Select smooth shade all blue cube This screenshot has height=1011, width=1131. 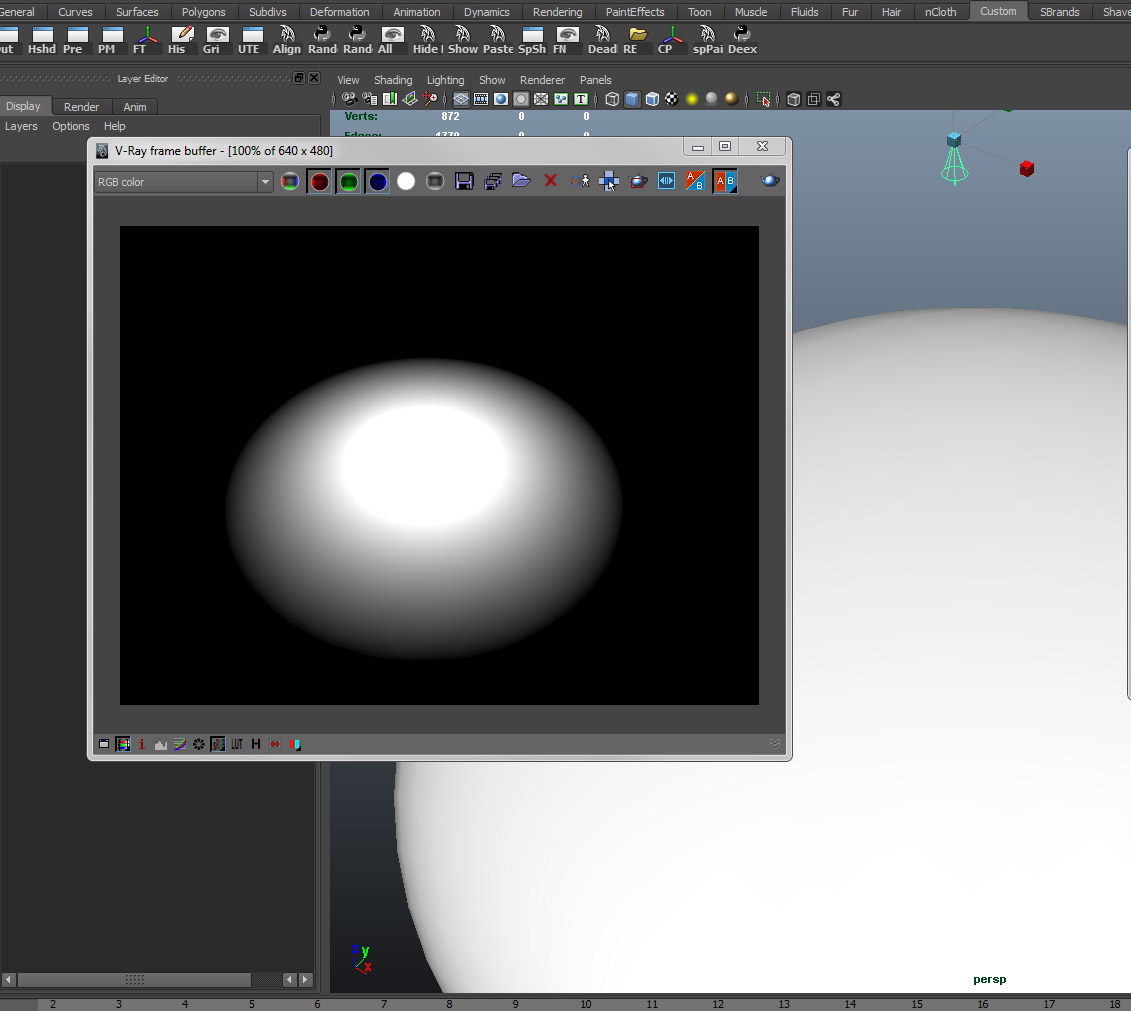click(x=632, y=99)
